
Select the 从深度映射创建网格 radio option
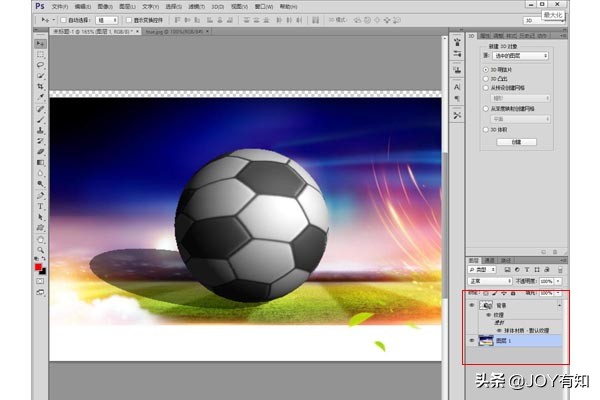click(x=486, y=109)
